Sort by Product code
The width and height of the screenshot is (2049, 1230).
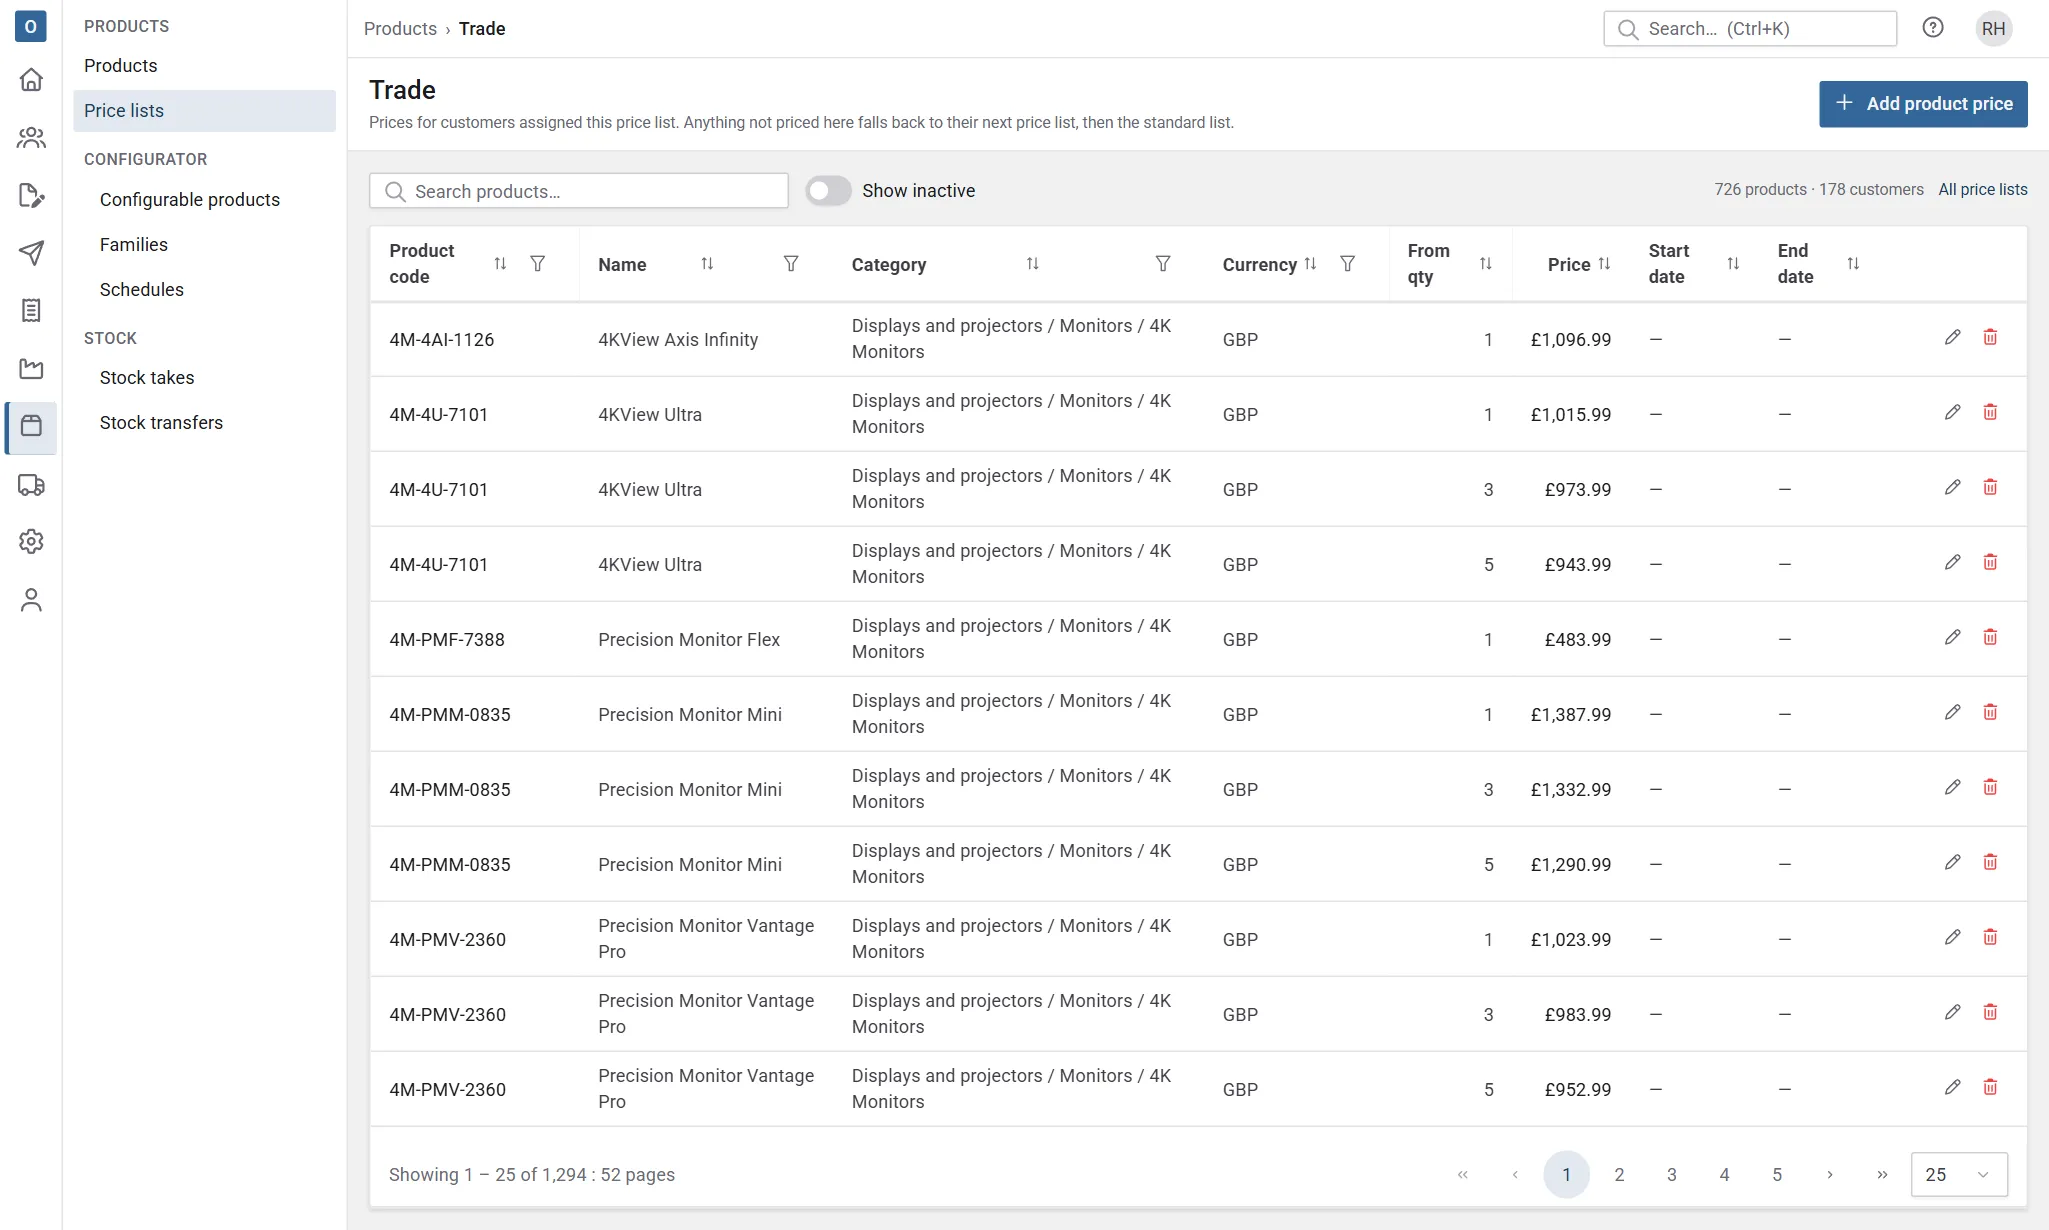tap(500, 264)
